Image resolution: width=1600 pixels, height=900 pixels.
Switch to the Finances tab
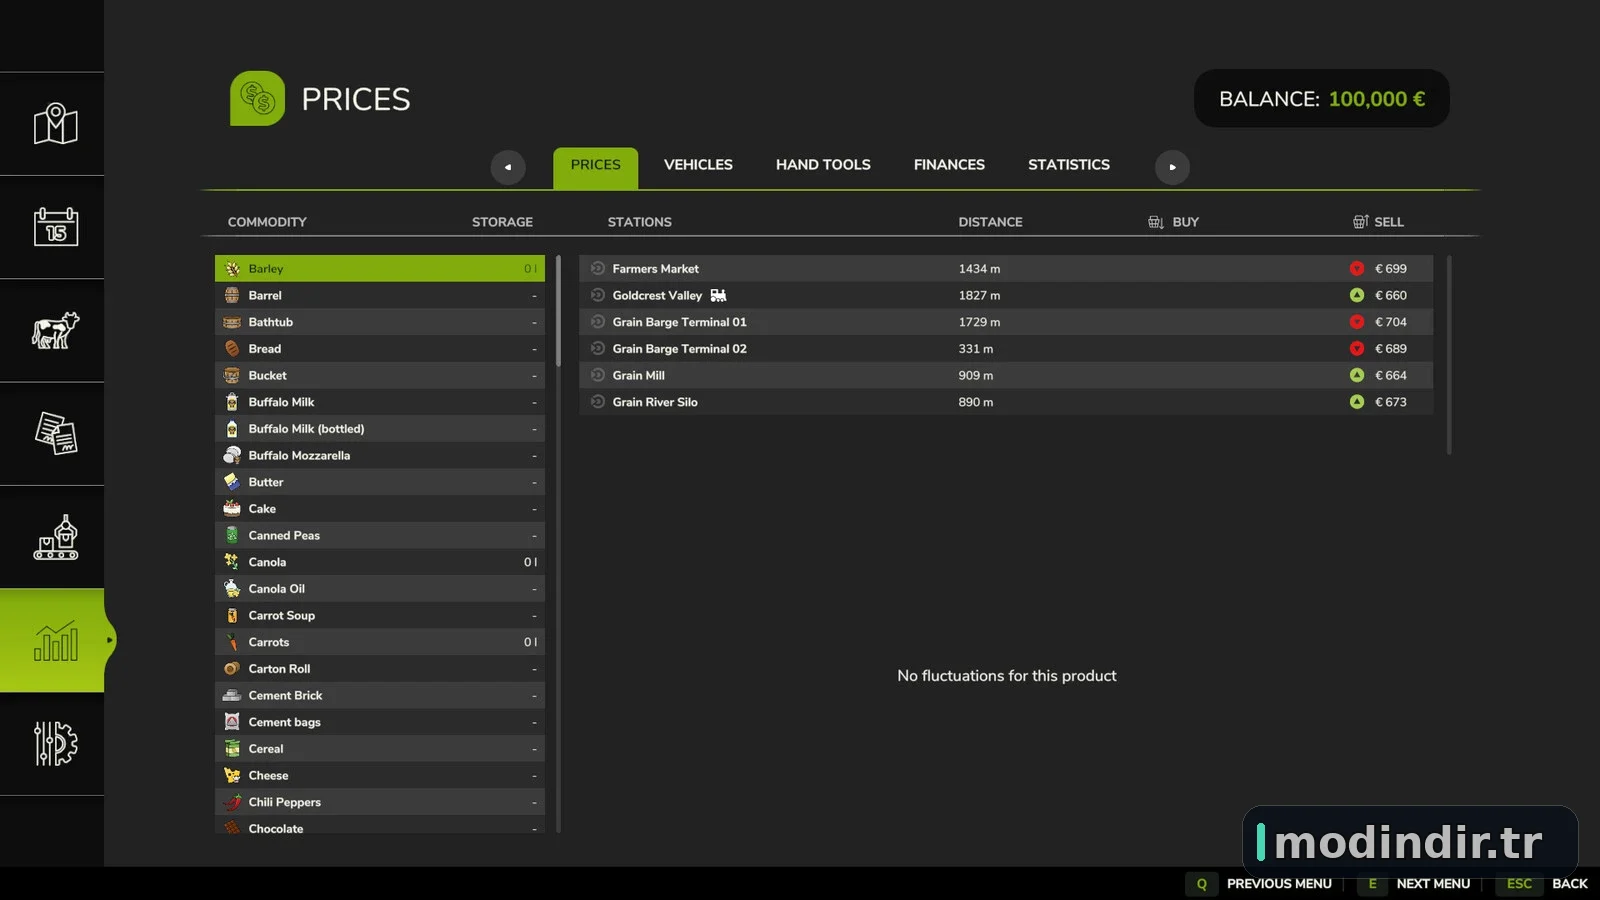pos(949,165)
